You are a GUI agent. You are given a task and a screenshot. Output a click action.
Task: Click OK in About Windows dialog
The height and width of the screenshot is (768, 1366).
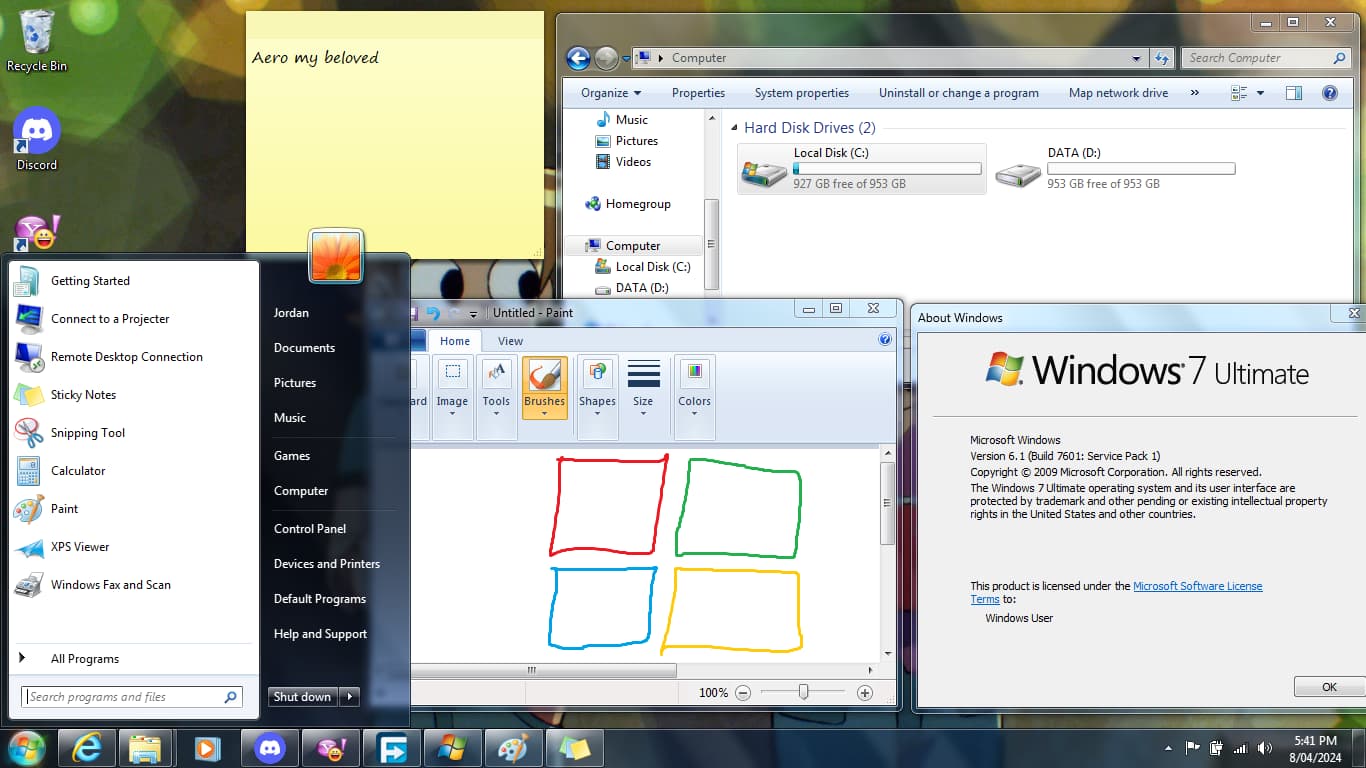tap(1329, 687)
